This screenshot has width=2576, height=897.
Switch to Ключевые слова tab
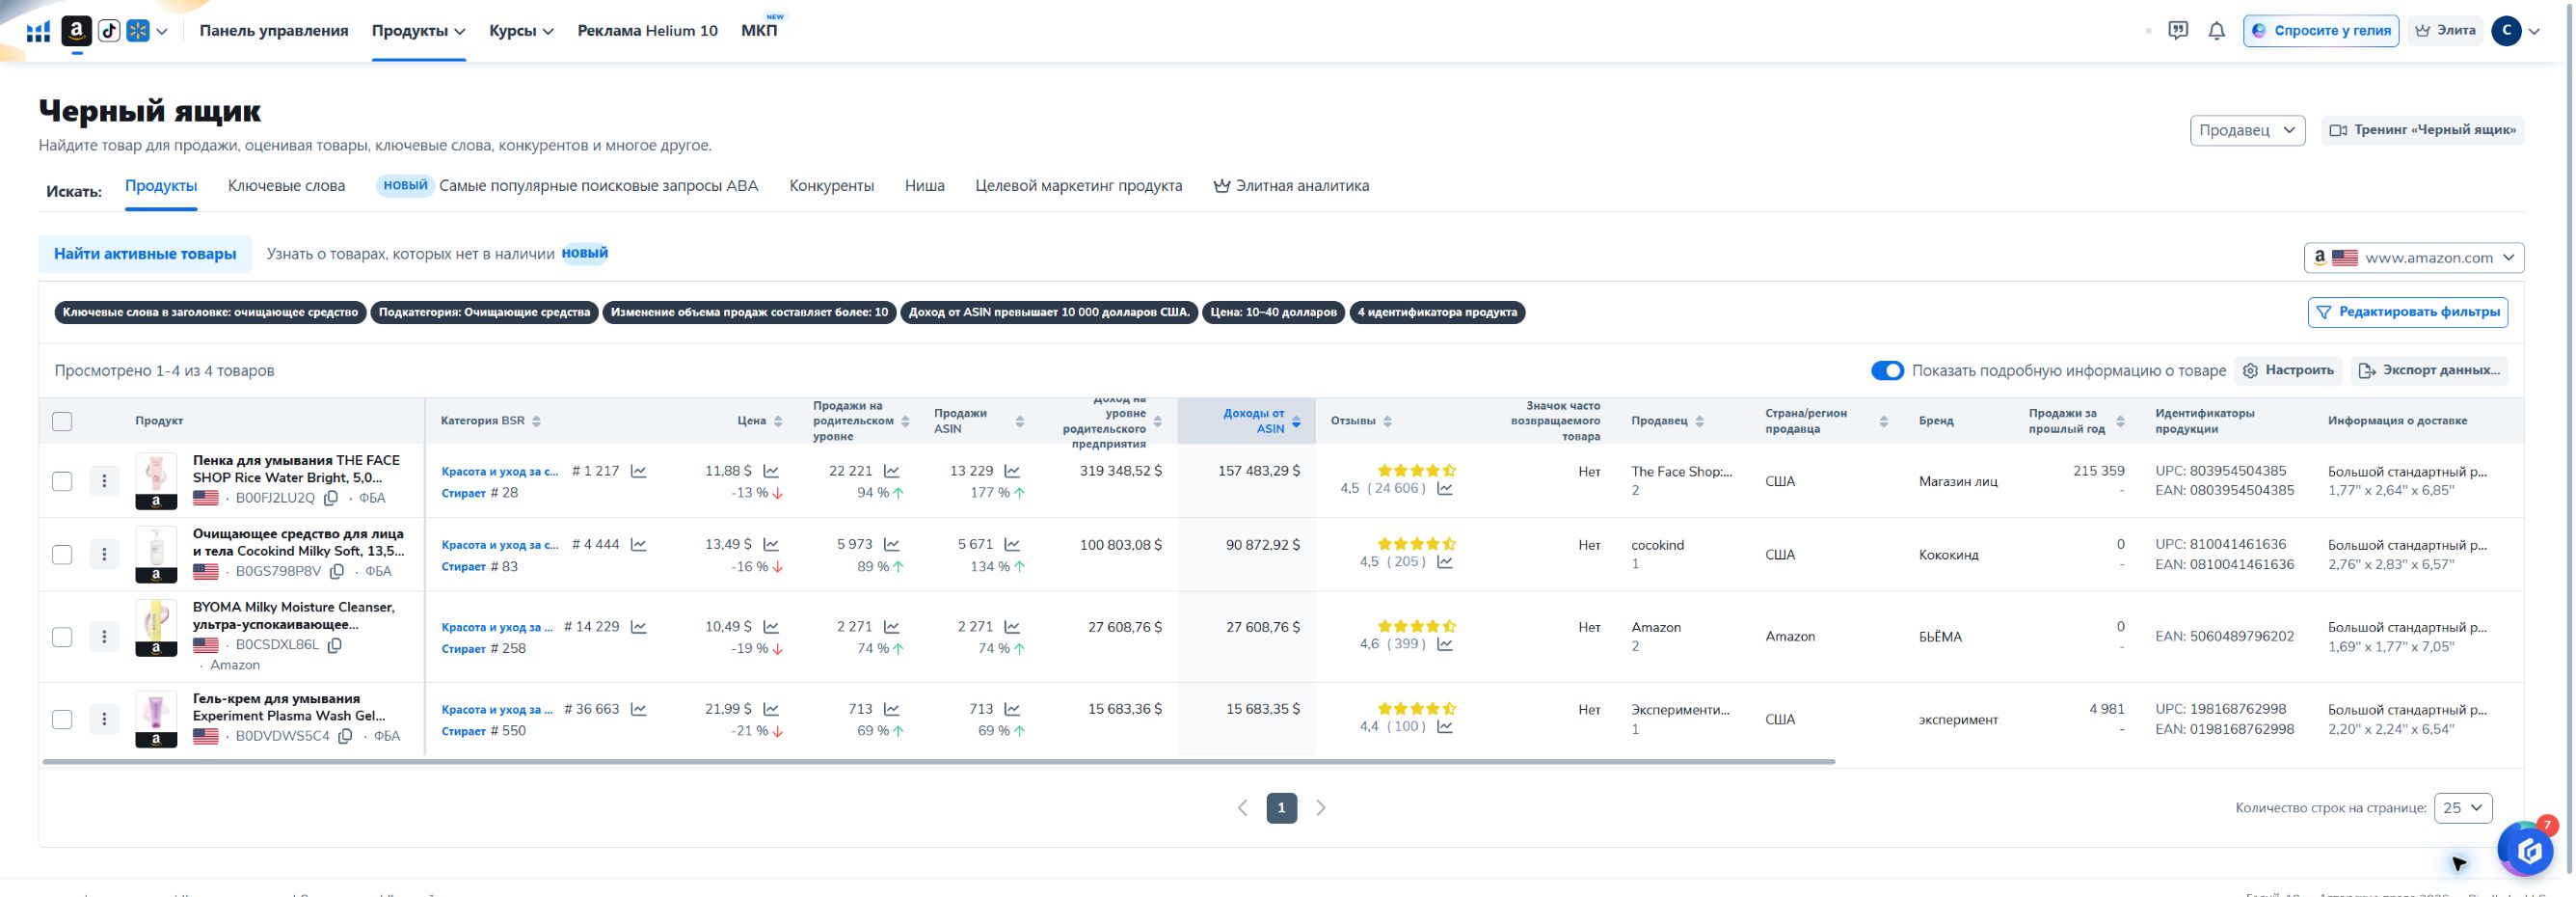click(x=286, y=186)
